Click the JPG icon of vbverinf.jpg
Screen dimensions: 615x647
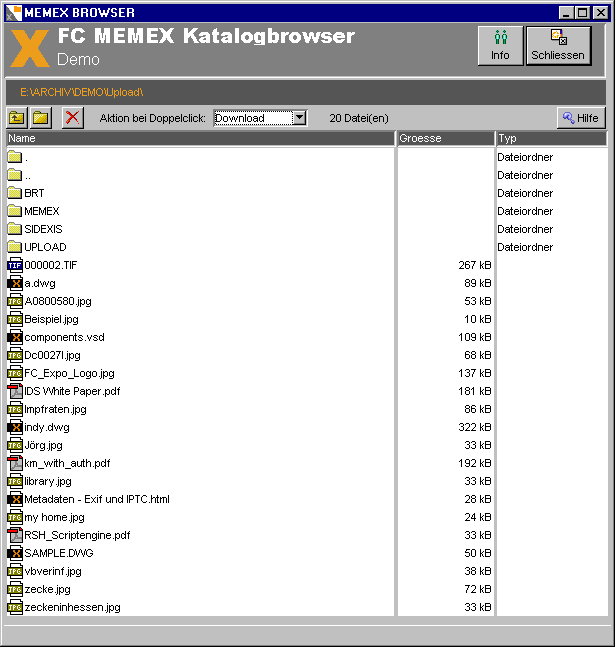click(x=15, y=571)
